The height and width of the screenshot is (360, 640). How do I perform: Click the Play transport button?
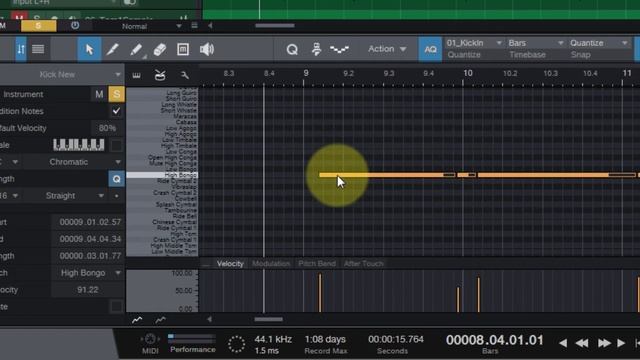620,343
